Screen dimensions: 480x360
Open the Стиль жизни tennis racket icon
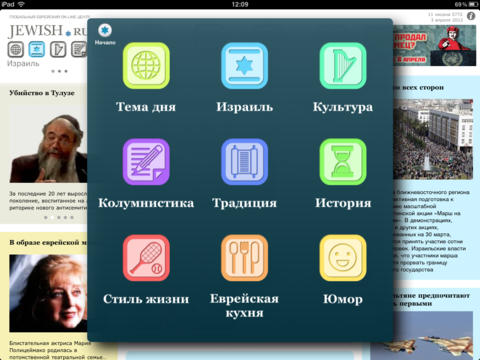tap(146, 258)
